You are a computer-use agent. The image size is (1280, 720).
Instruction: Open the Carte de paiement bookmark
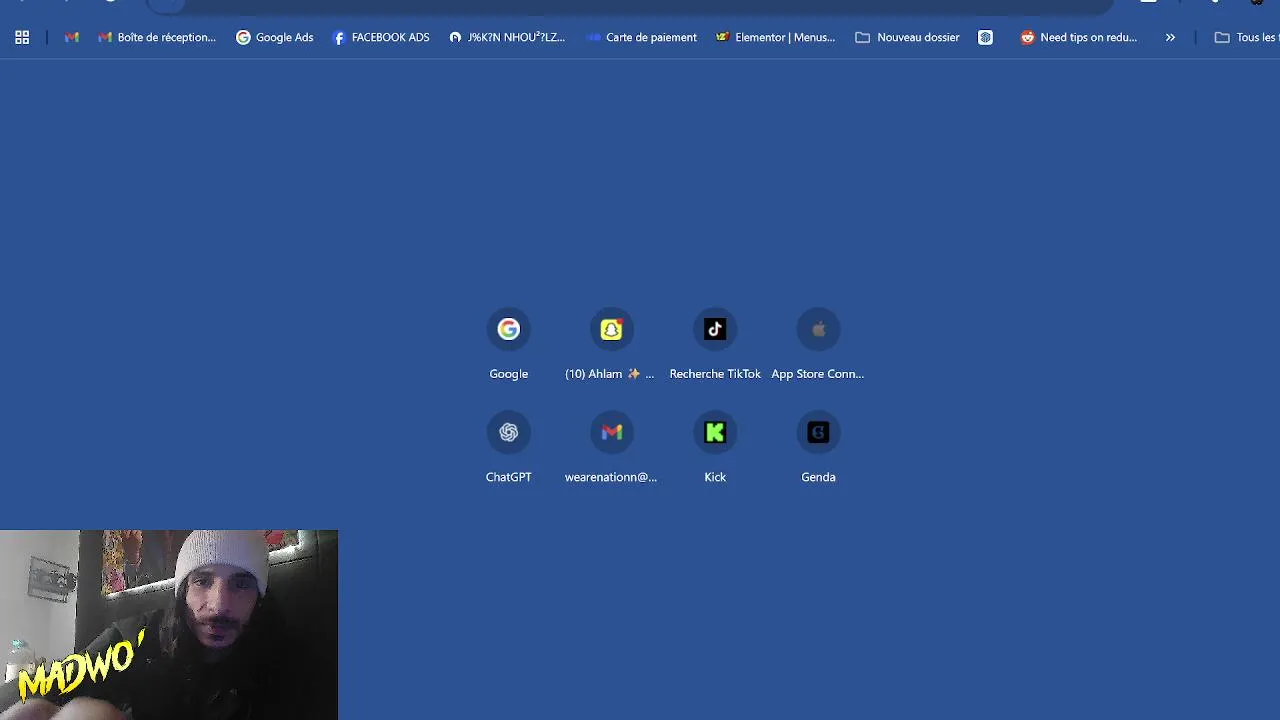point(642,37)
